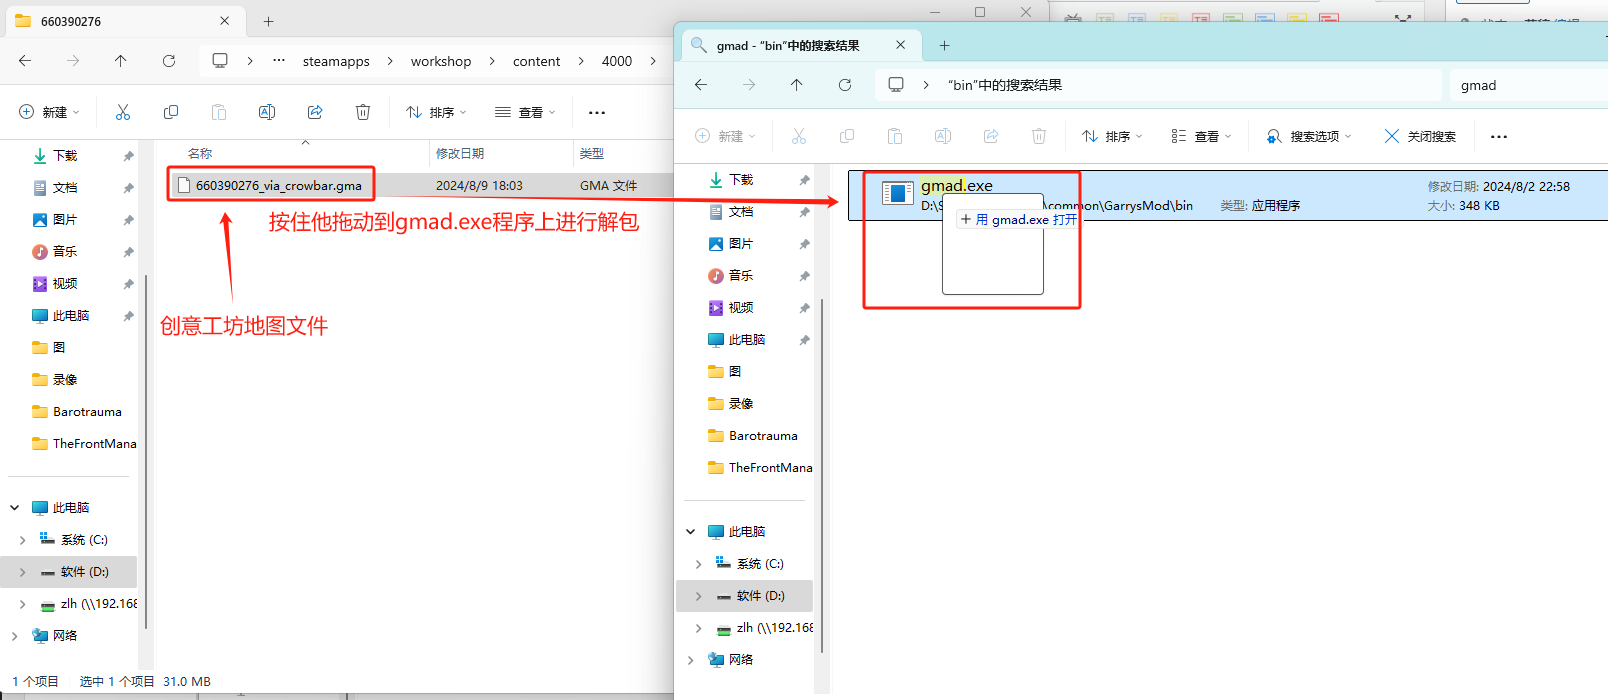Expand 网络 node in left navigation pane

(14, 636)
